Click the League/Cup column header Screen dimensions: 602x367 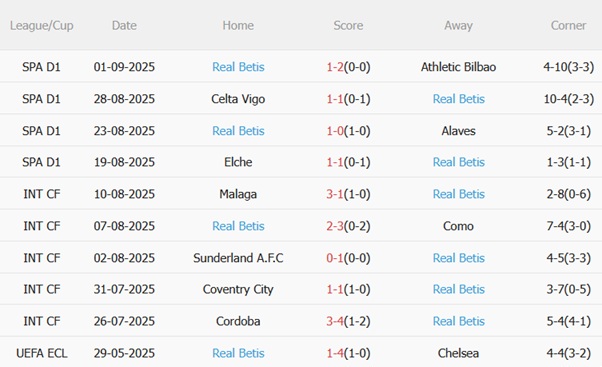coord(41,25)
